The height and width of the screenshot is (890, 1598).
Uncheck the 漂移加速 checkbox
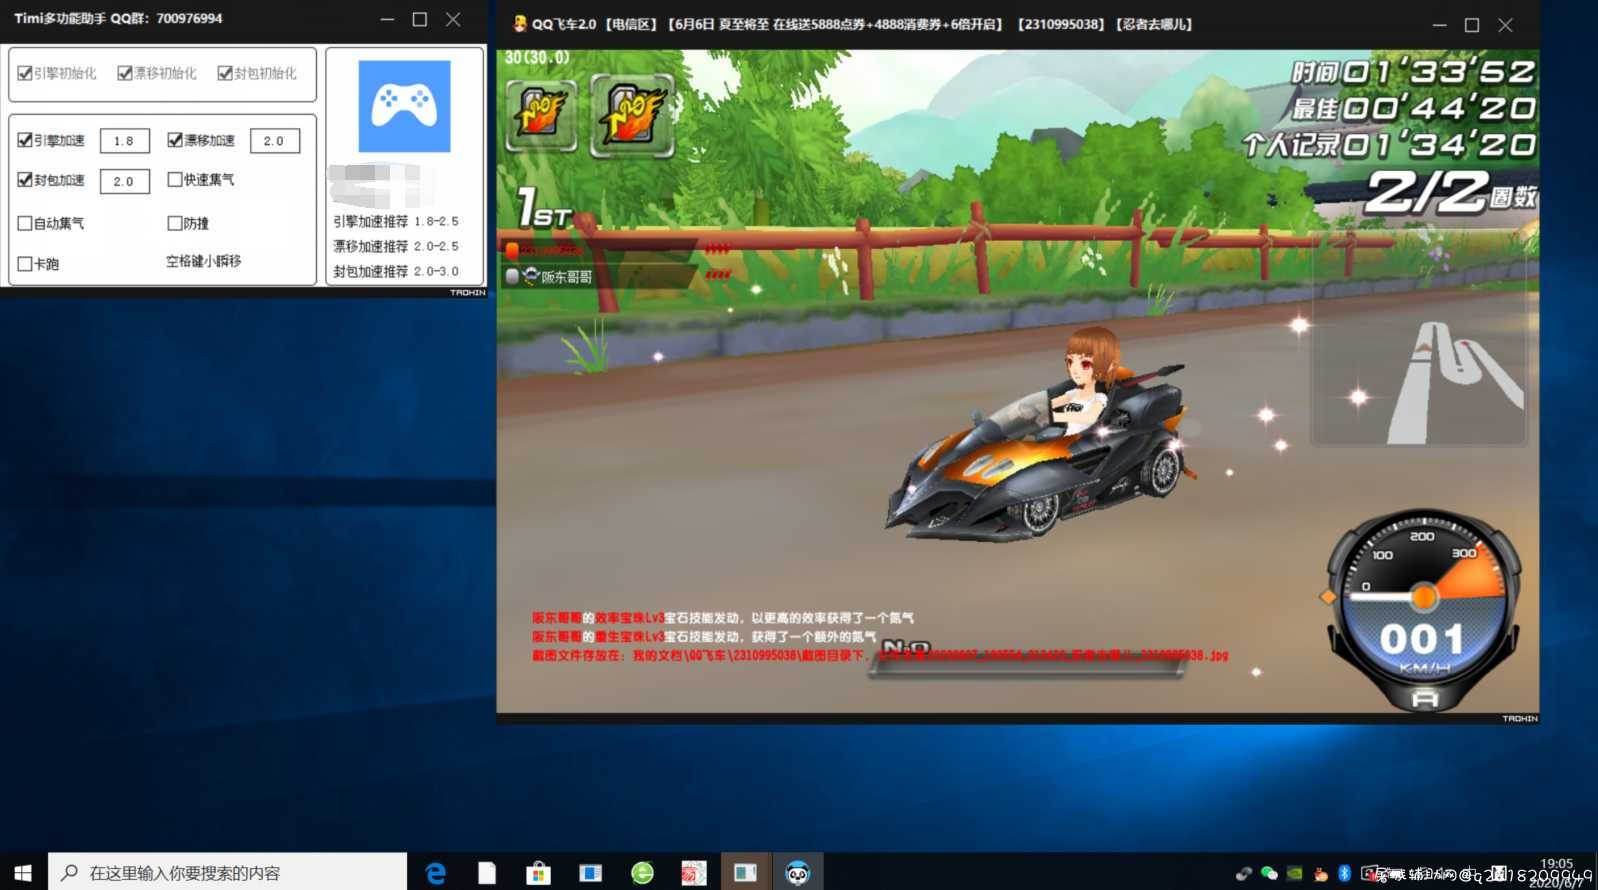[x=175, y=140]
